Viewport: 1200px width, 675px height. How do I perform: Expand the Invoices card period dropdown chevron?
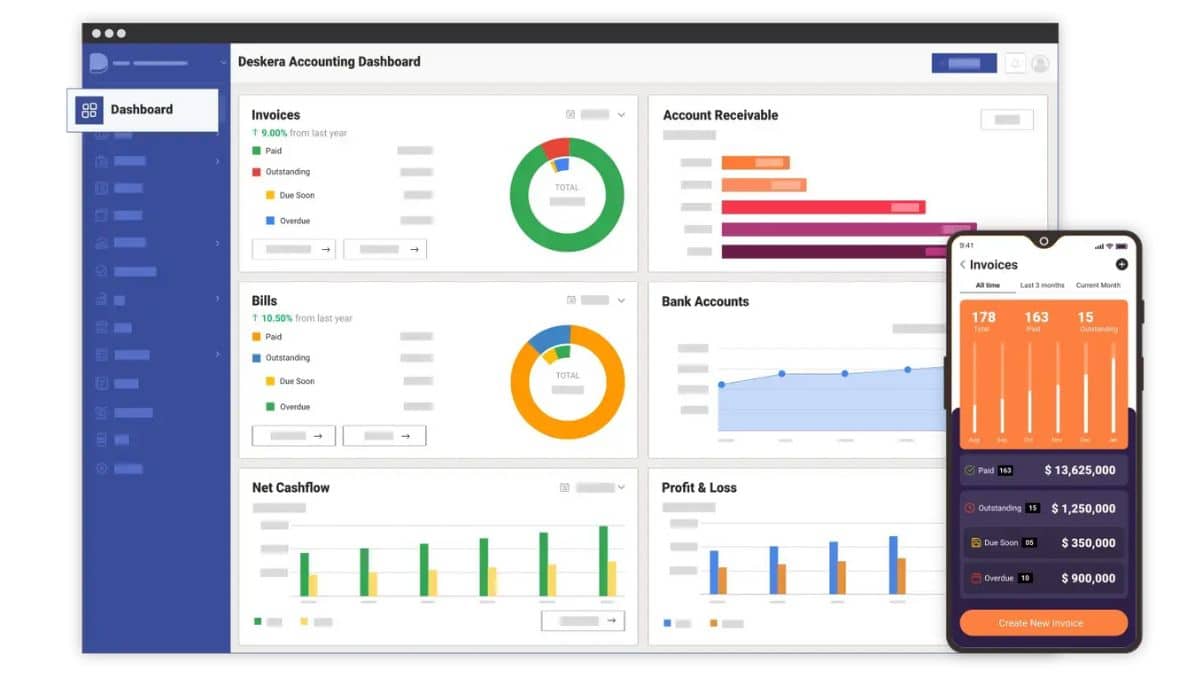(621, 115)
